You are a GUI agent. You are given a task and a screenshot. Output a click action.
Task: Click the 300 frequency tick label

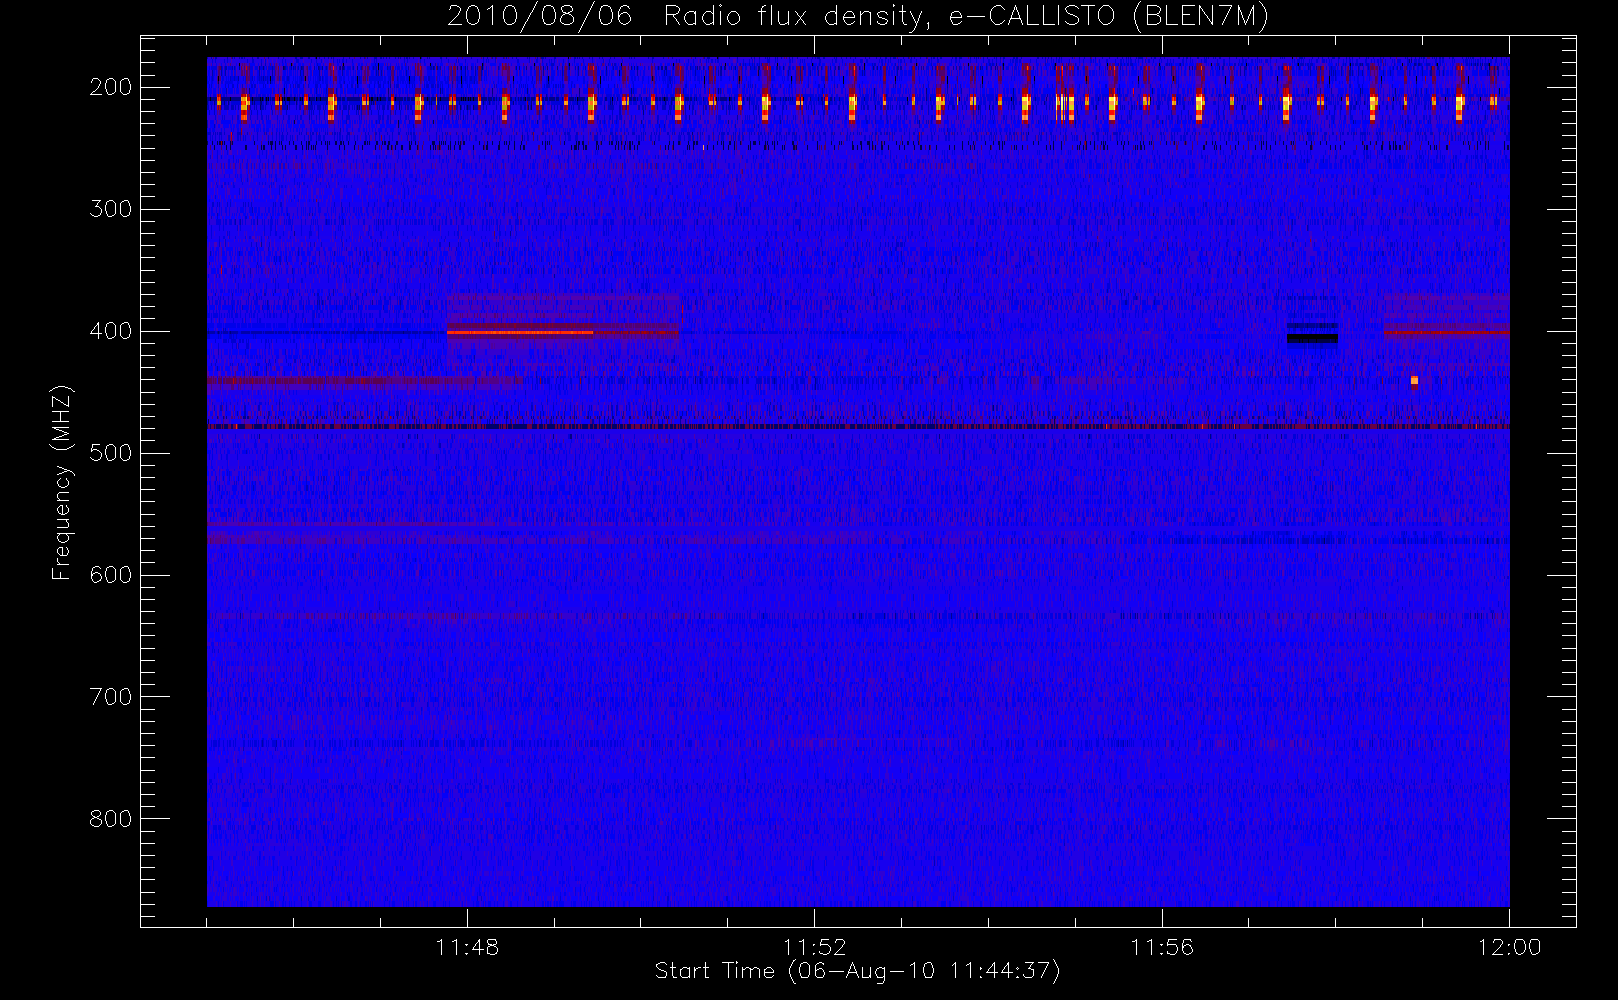click(x=111, y=209)
